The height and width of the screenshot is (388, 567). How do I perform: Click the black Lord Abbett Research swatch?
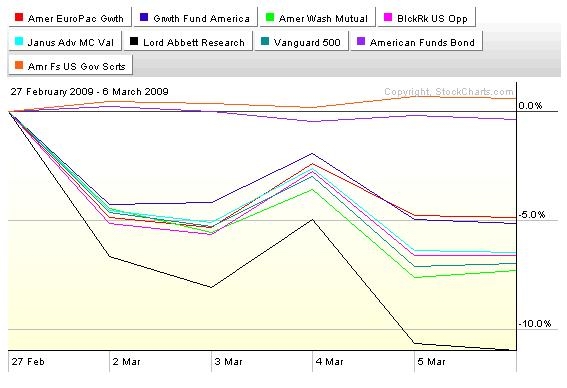click(x=134, y=41)
